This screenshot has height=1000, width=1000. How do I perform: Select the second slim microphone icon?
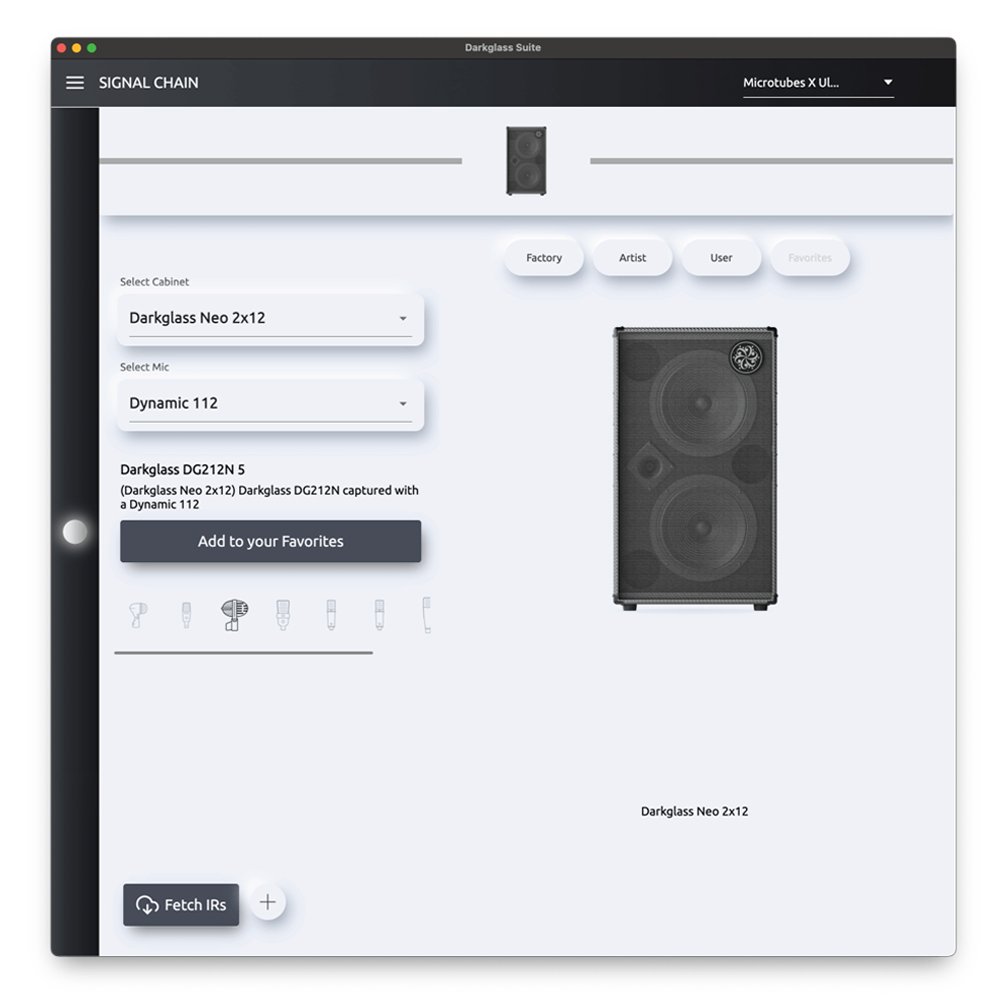(186, 615)
